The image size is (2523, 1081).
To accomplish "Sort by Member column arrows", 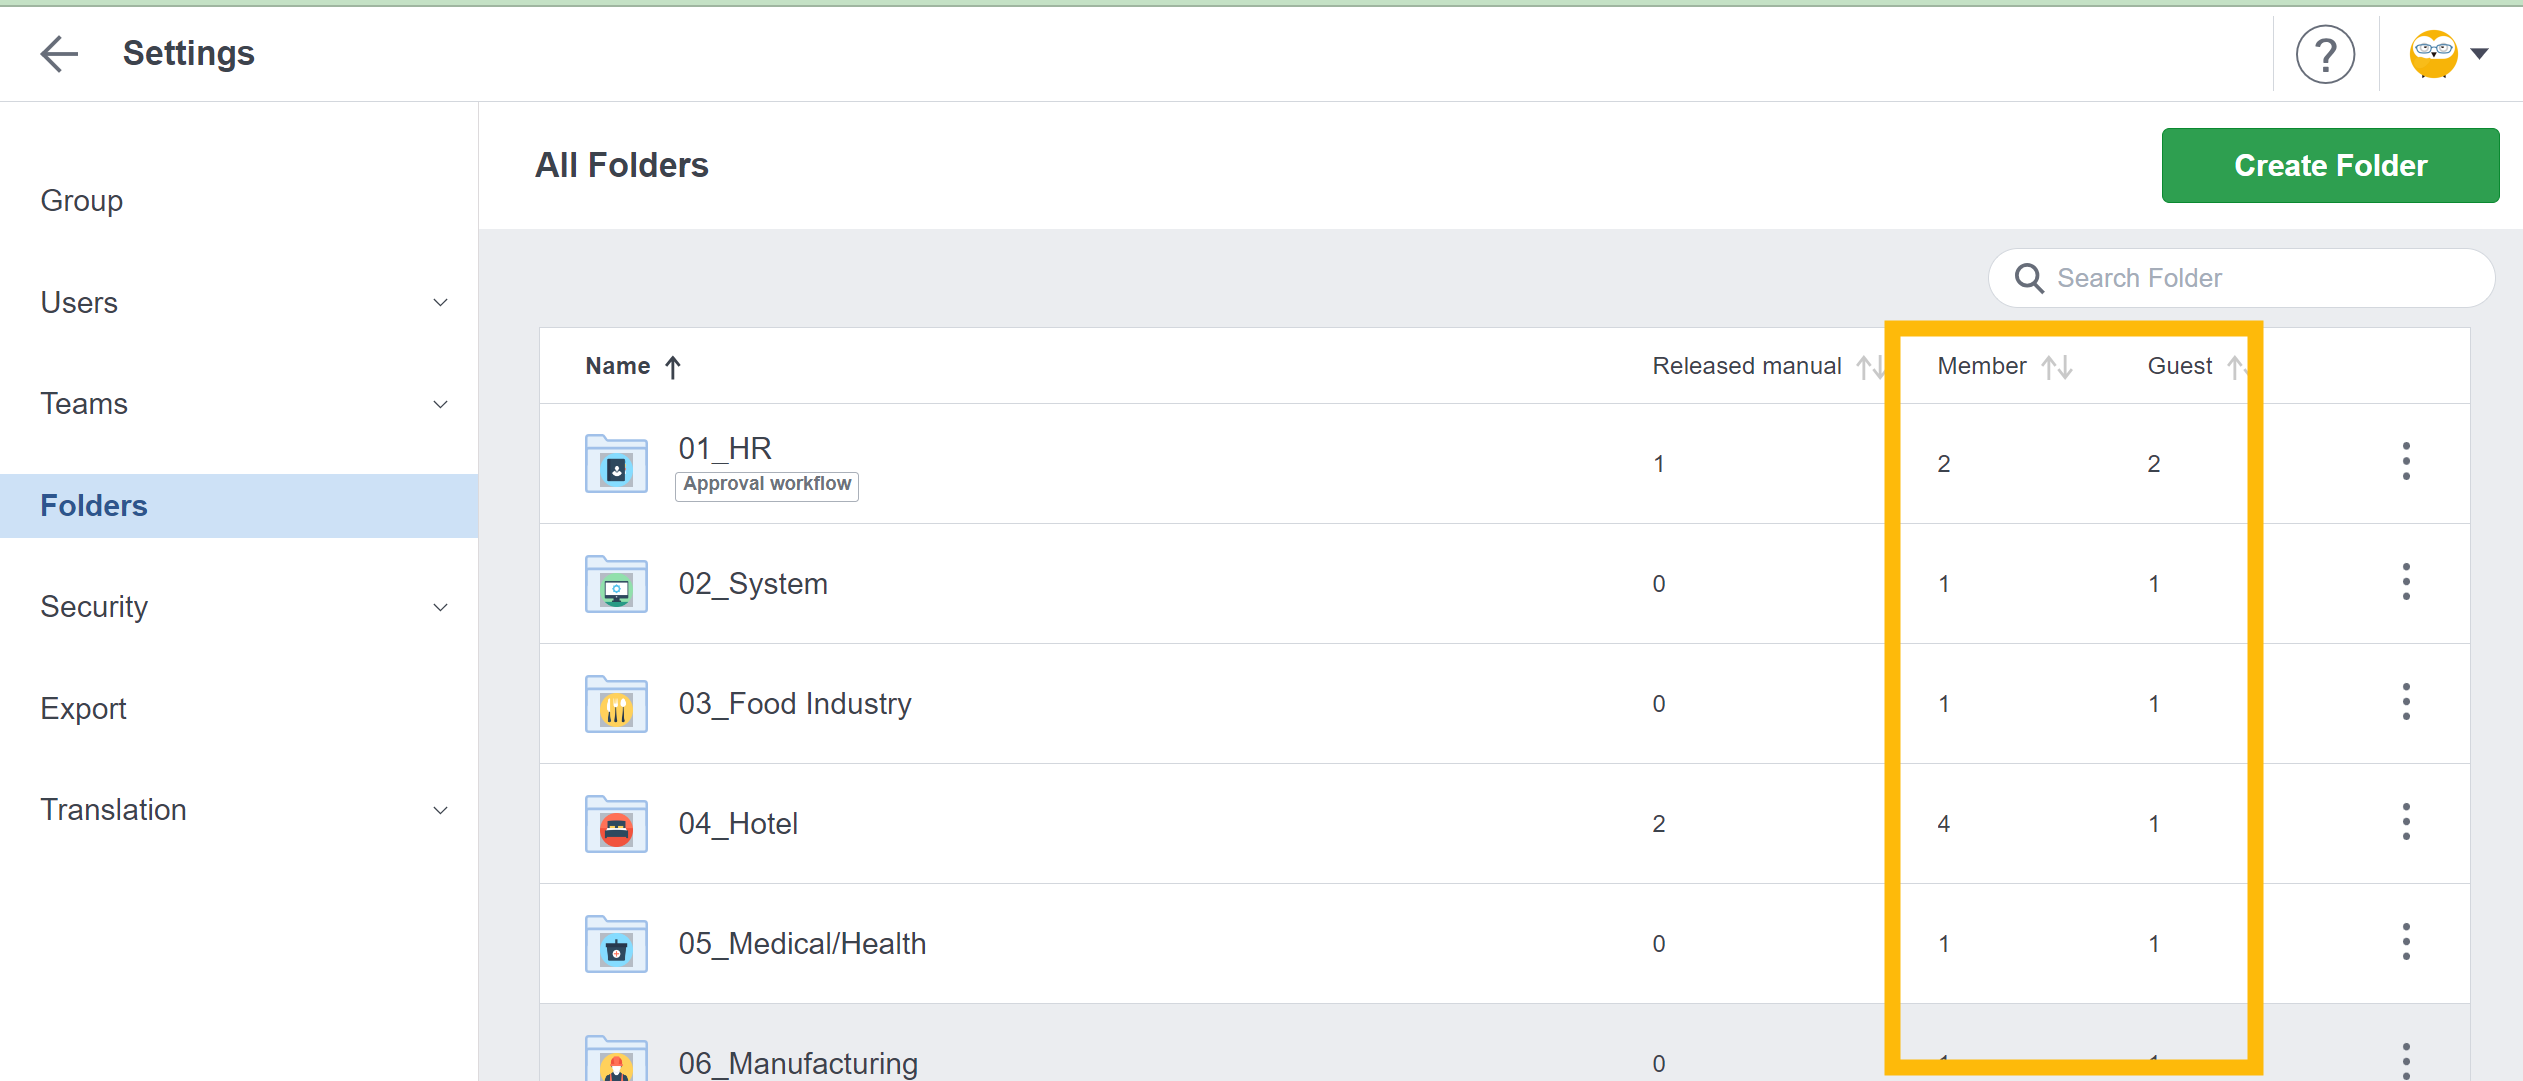I will 2057,367.
